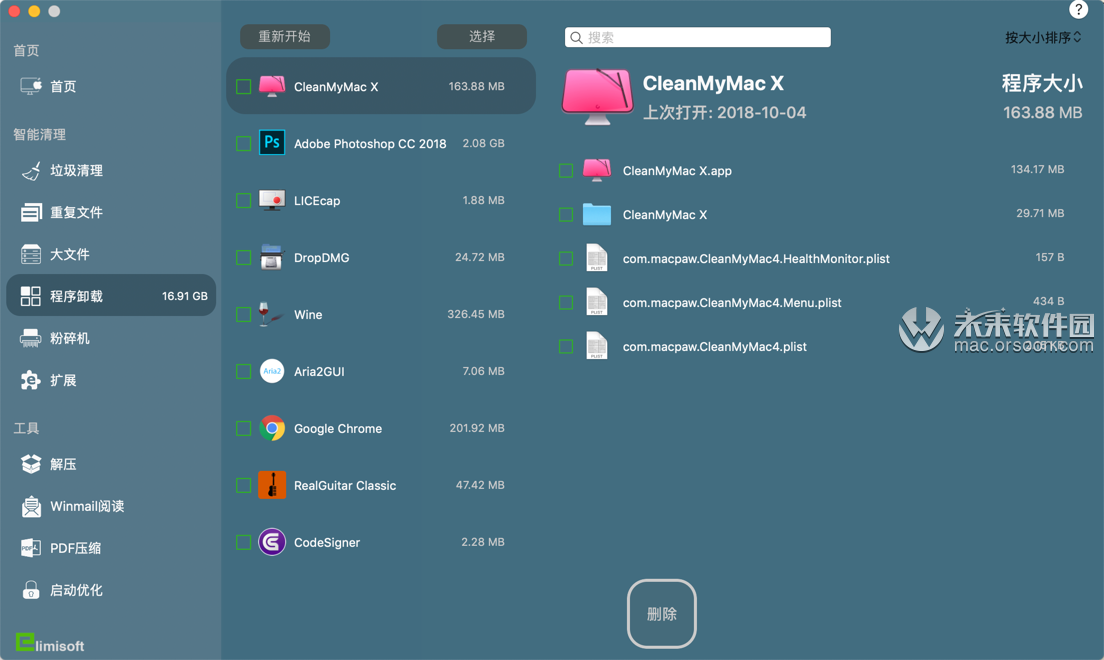Select the Wine checkbox
The height and width of the screenshot is (660, 1104).
pyautogui.click(x=244, y=315)
